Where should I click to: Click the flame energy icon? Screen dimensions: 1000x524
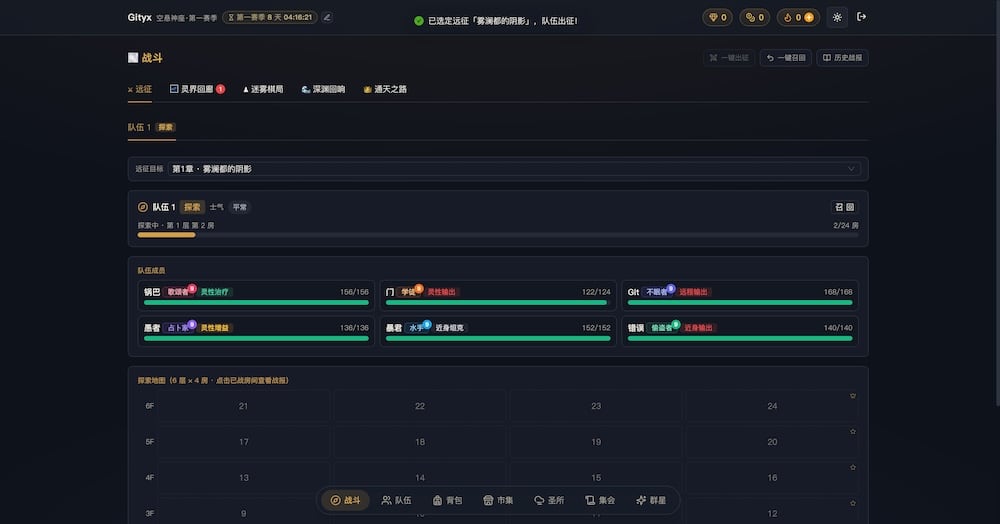click(x=787, y=17)
